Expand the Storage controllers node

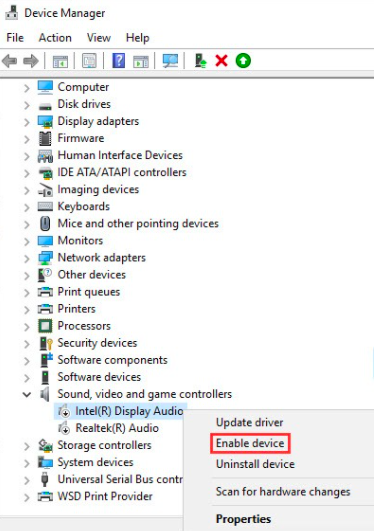tap(27, 446)
